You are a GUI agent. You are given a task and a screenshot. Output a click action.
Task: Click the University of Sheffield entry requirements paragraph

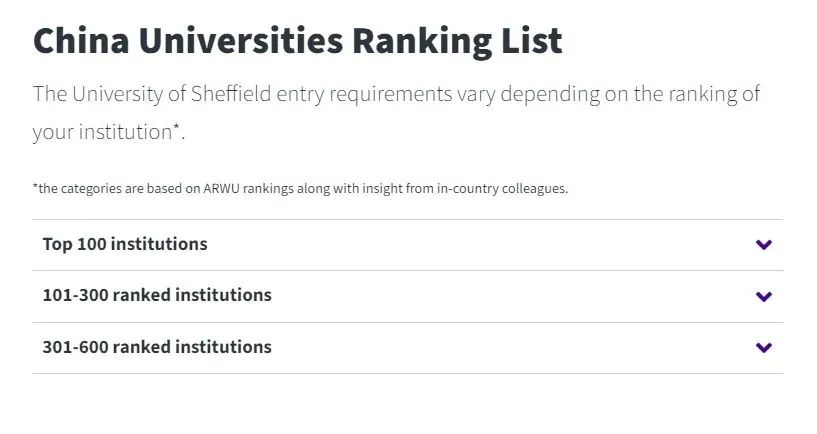tap(396, 113)
